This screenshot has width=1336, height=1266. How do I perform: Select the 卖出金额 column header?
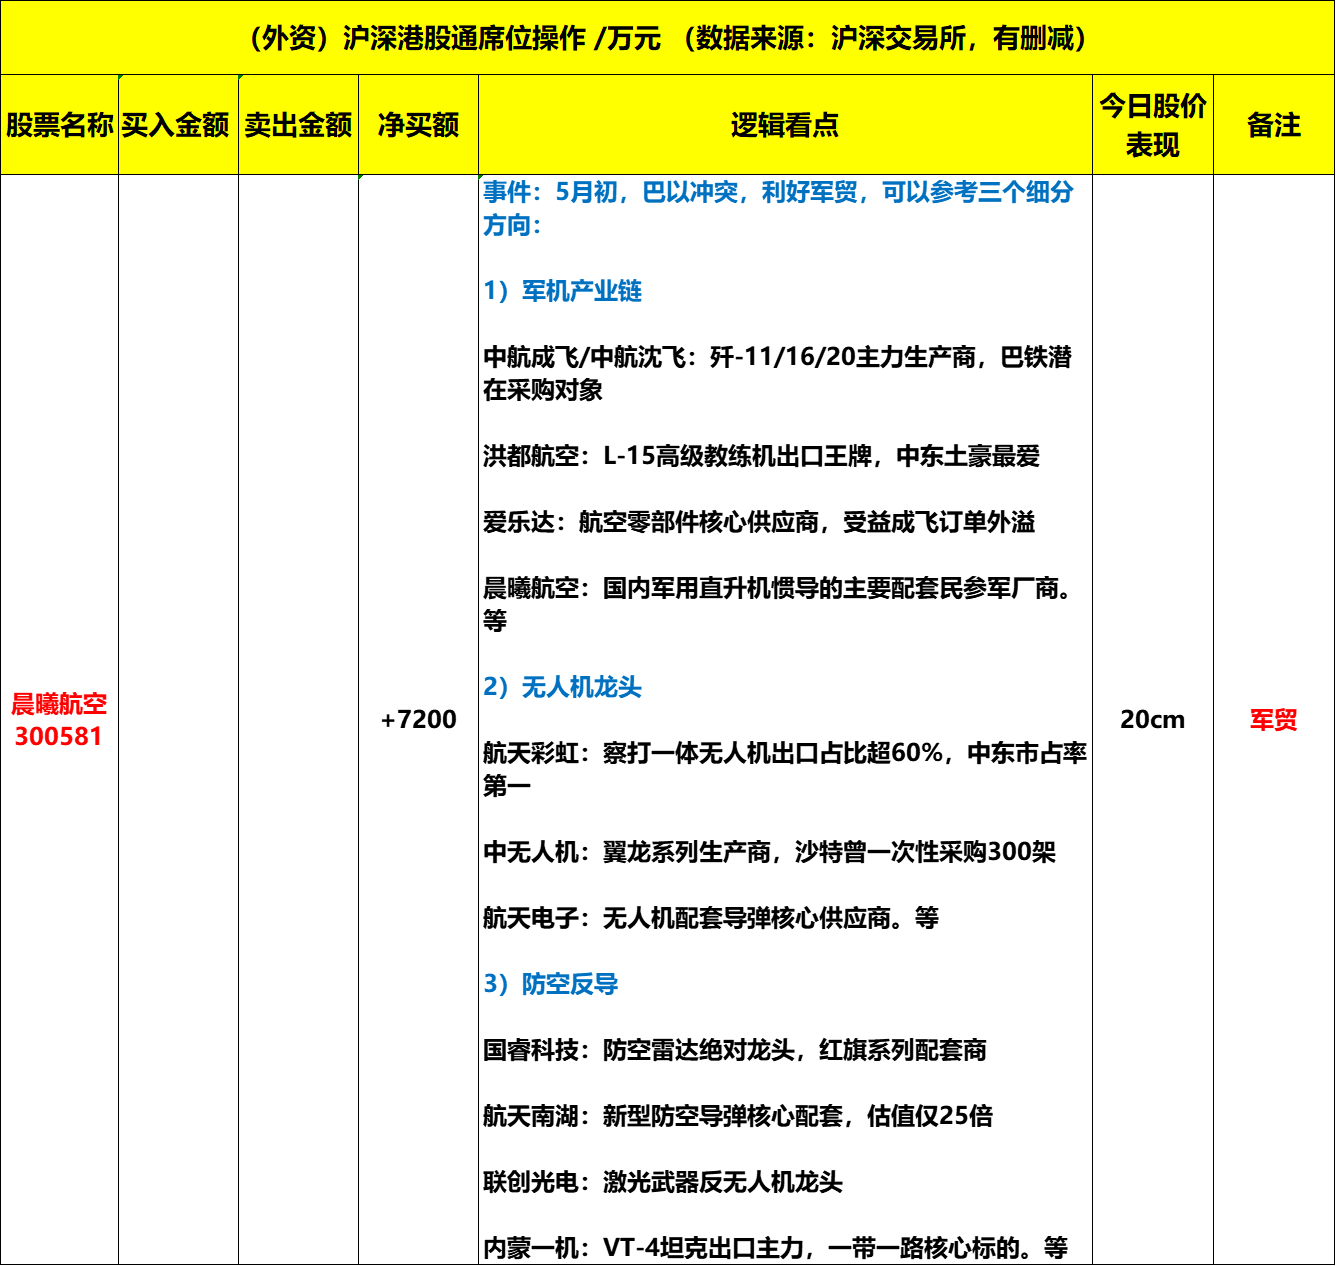point(298,125)
